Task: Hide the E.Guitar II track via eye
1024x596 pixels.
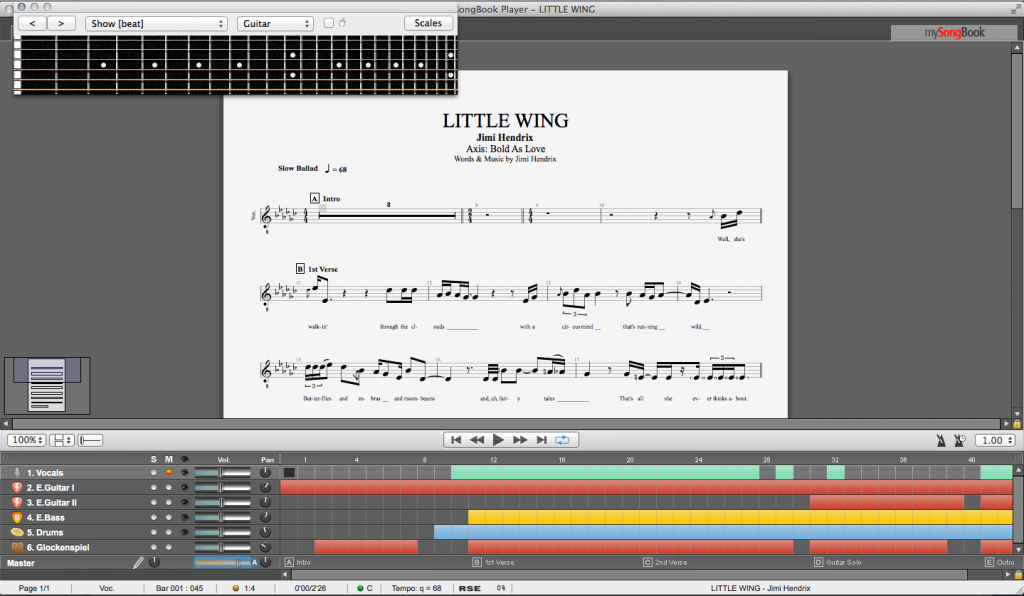Action: coord(185,502)
